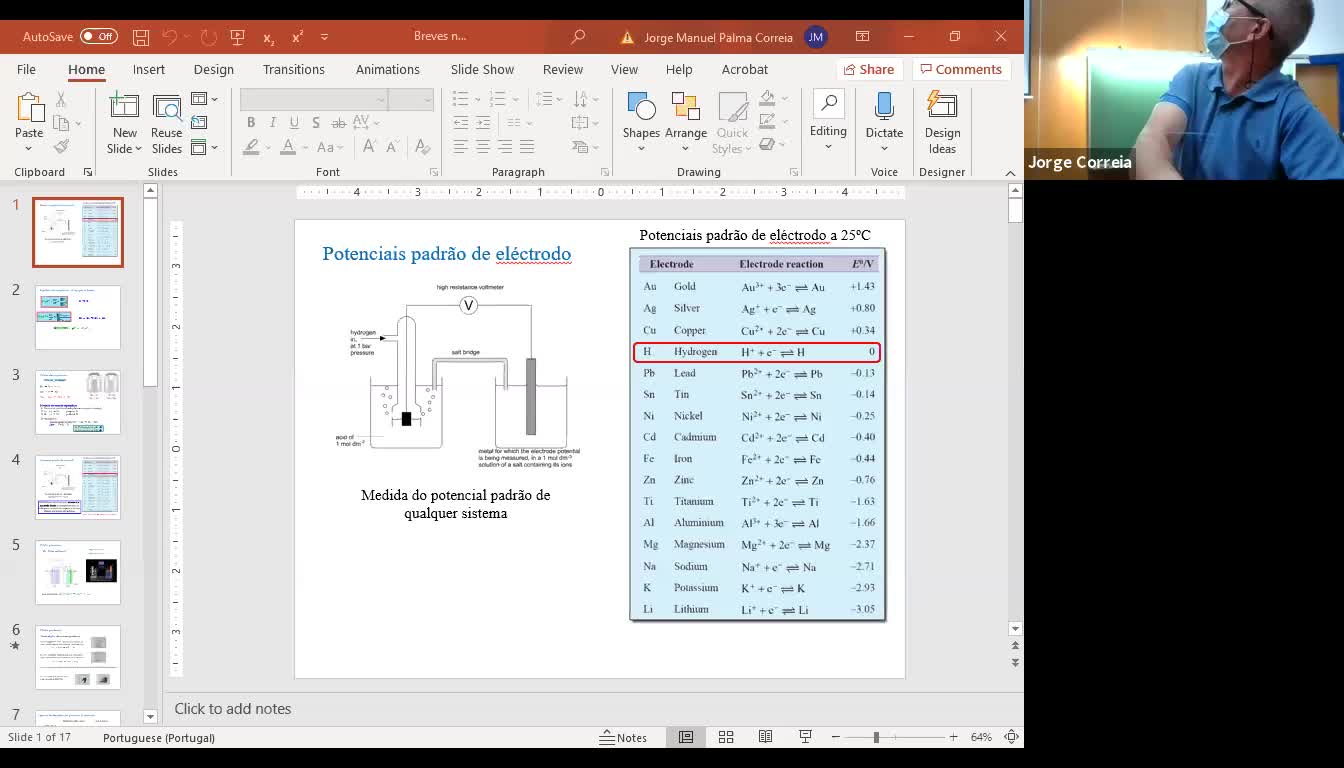The image size is (1344, 768).
Task: Click the New Slide icon
Action: pos(125,108)
